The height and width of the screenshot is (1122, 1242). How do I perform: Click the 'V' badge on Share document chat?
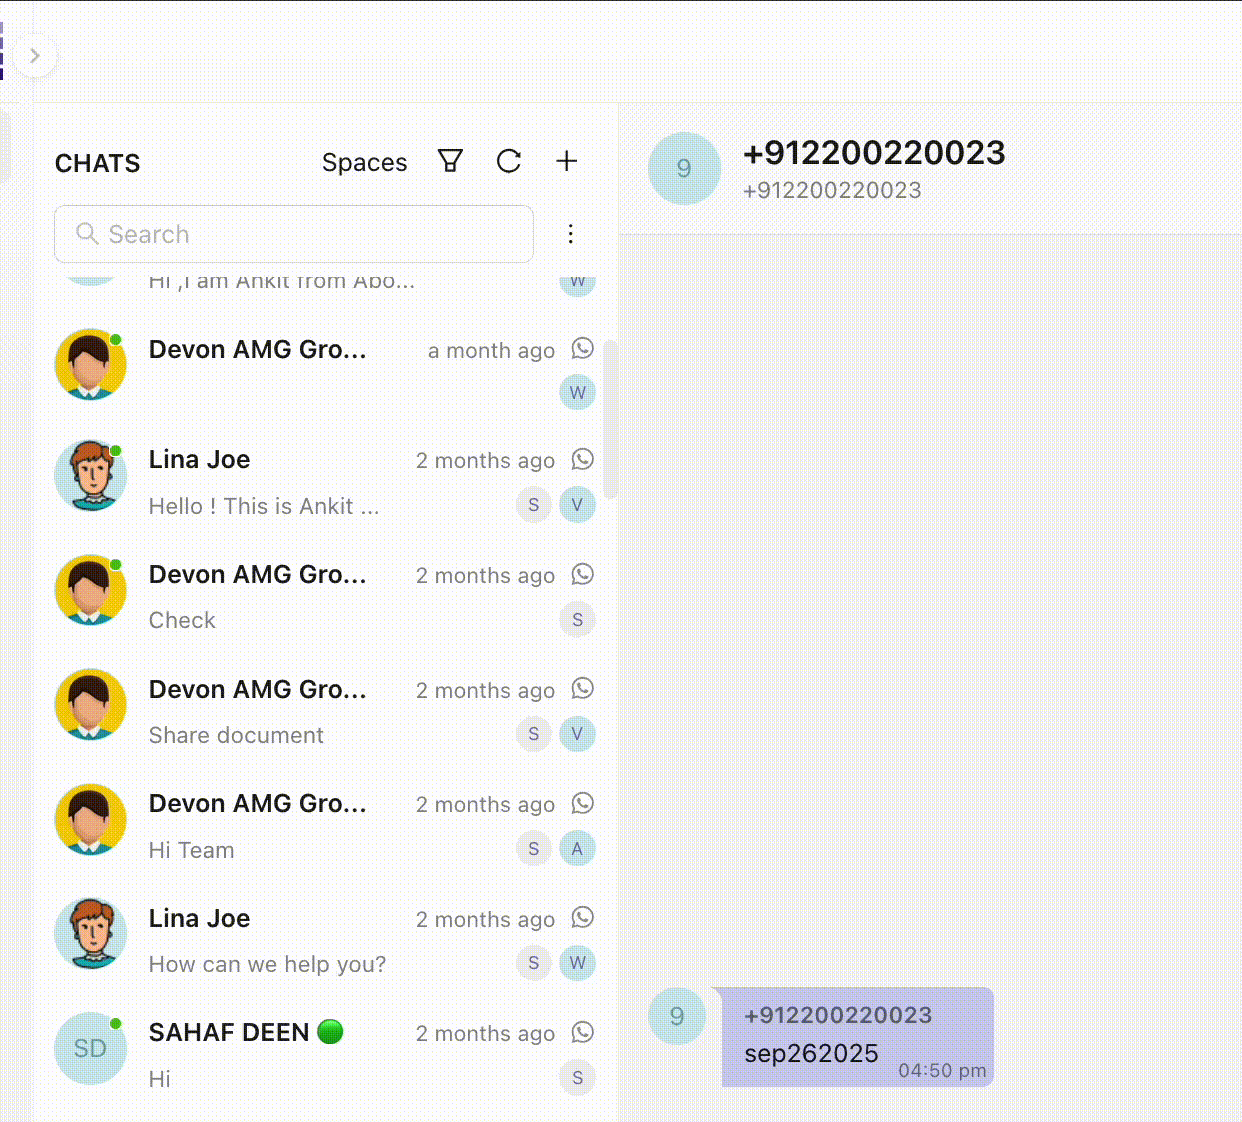577,734
